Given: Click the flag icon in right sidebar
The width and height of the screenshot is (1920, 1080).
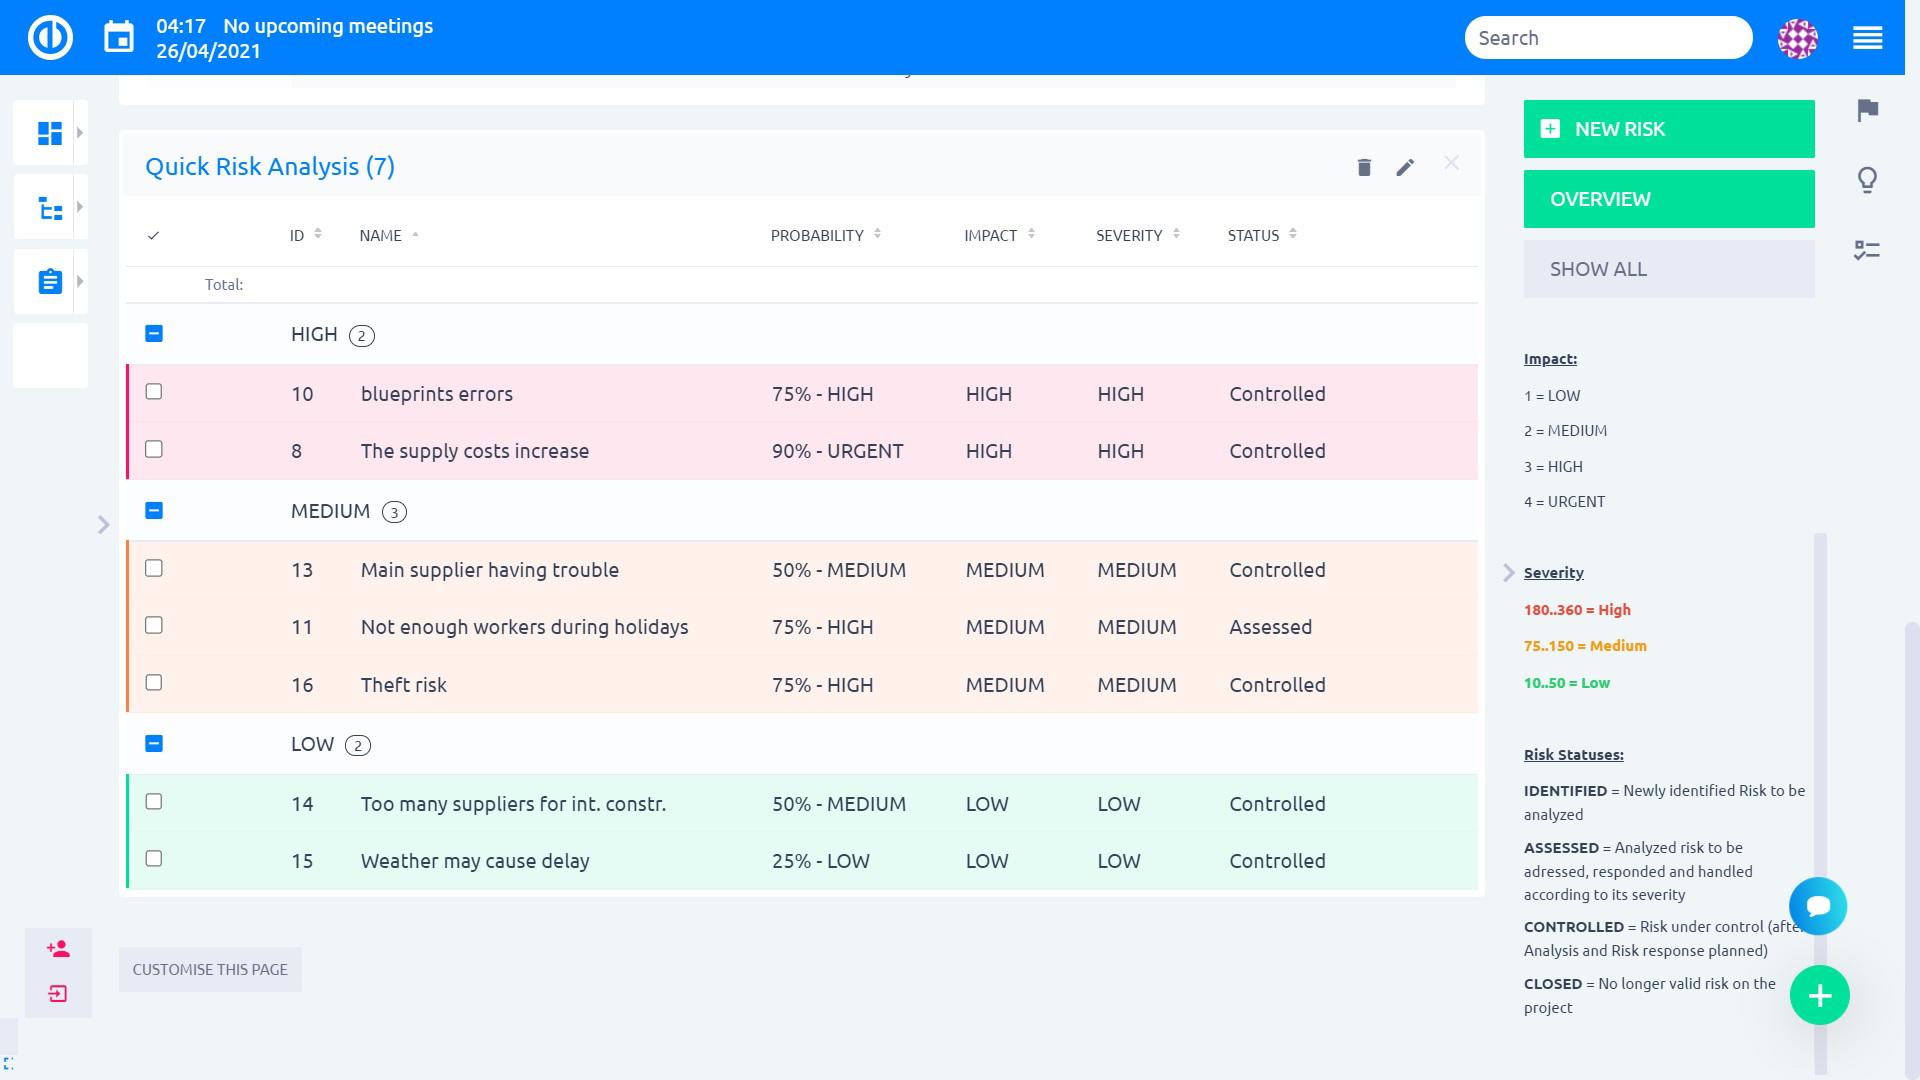Looking at the screenshot, I should pos(1867,110).
